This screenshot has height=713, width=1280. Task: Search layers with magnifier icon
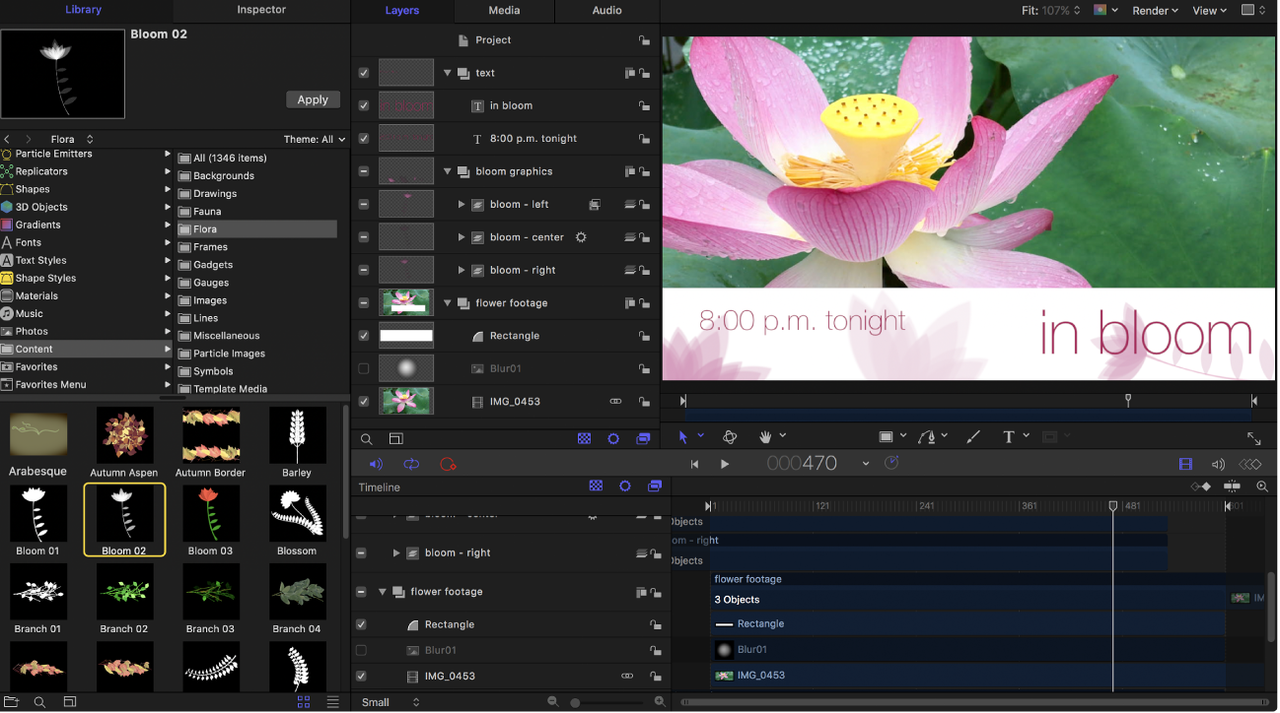pos(367,439)
